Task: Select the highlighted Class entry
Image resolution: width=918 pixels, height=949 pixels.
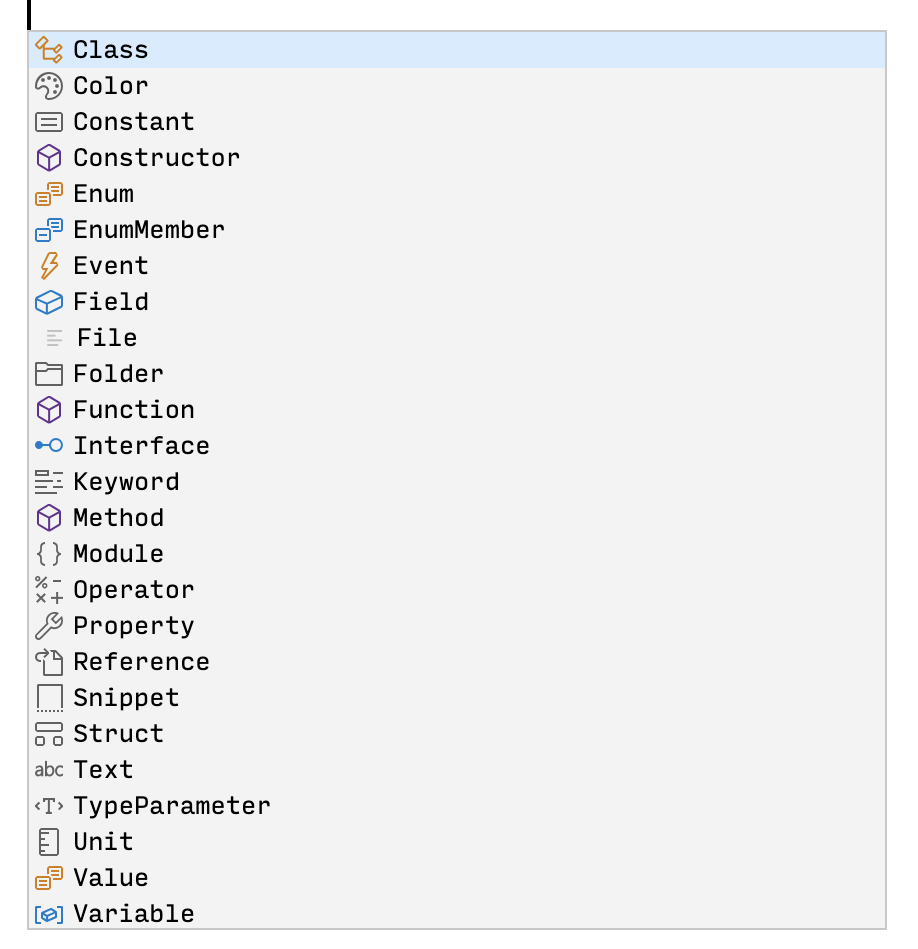Action: pyautogui.click(x=110, y=49)
